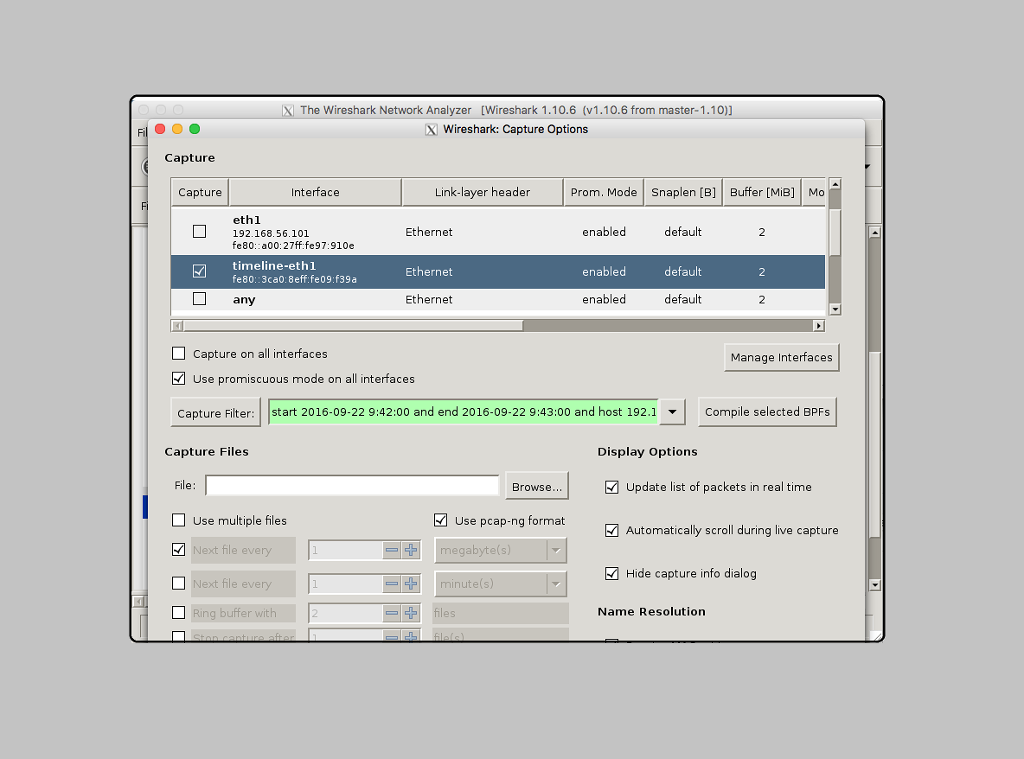Click the interface list scroll-down arrow
Viewport: 1024px width, 759px height.
(835, 309)
